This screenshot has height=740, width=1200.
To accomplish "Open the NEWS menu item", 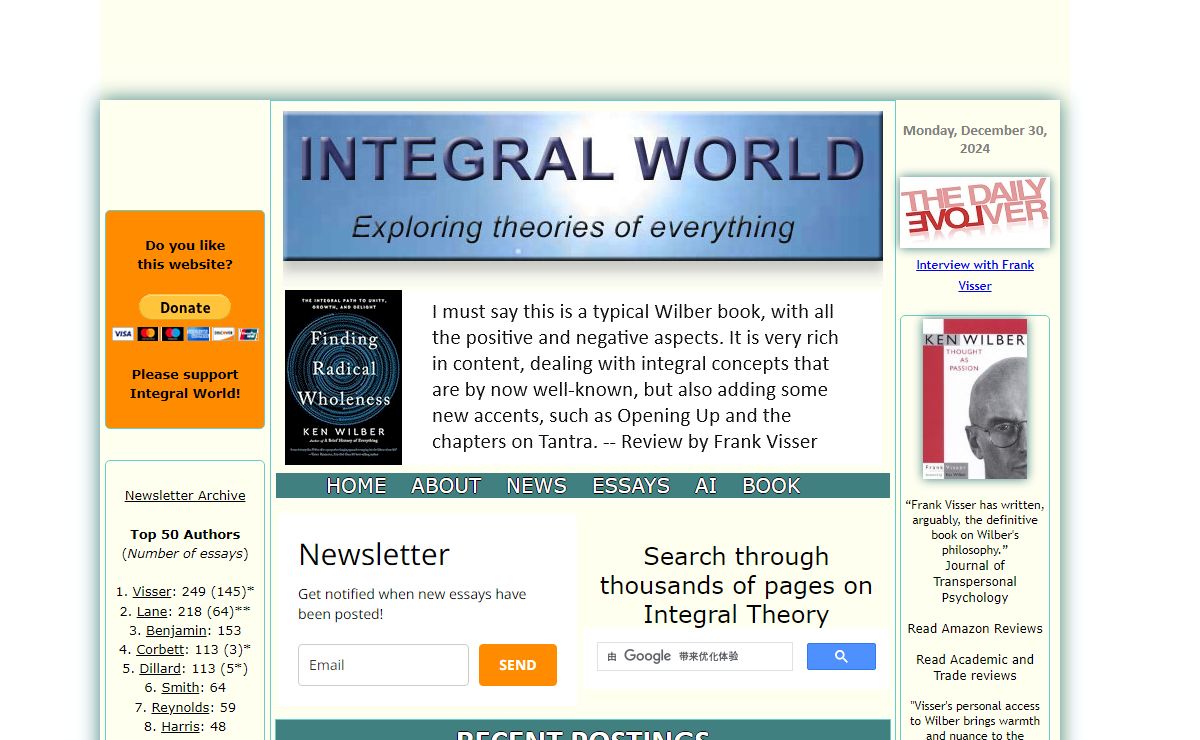I will point(536,486).
